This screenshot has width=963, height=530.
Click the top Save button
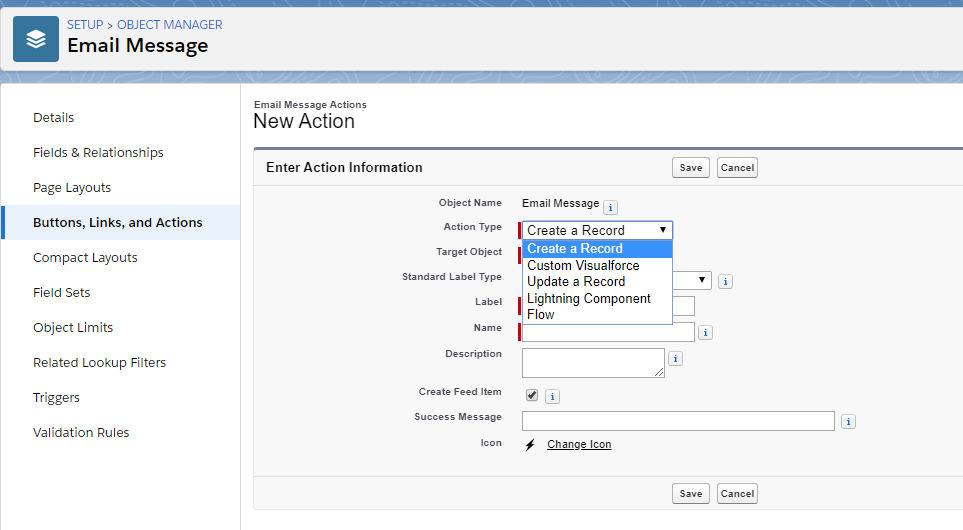691,168
